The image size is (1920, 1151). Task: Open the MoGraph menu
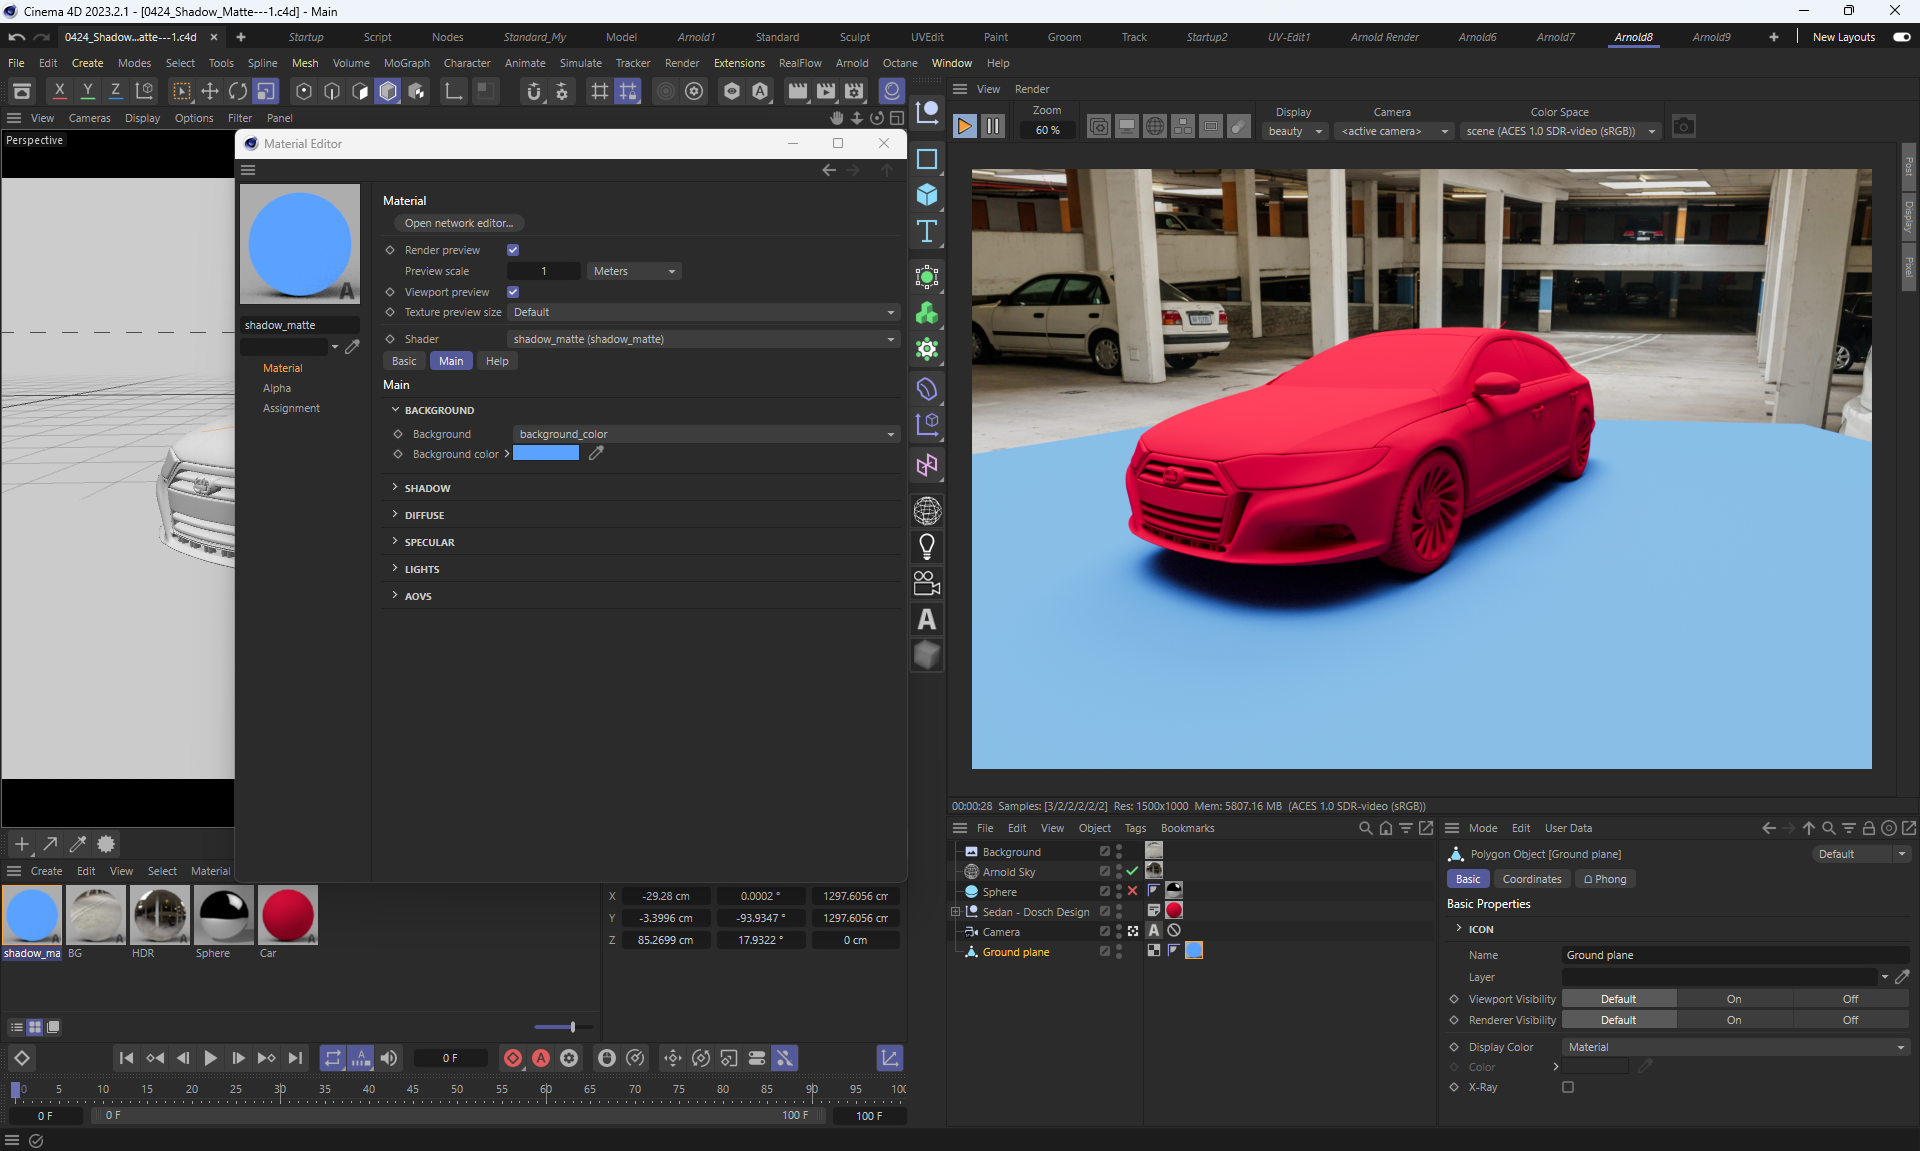(x=406, y=63)
